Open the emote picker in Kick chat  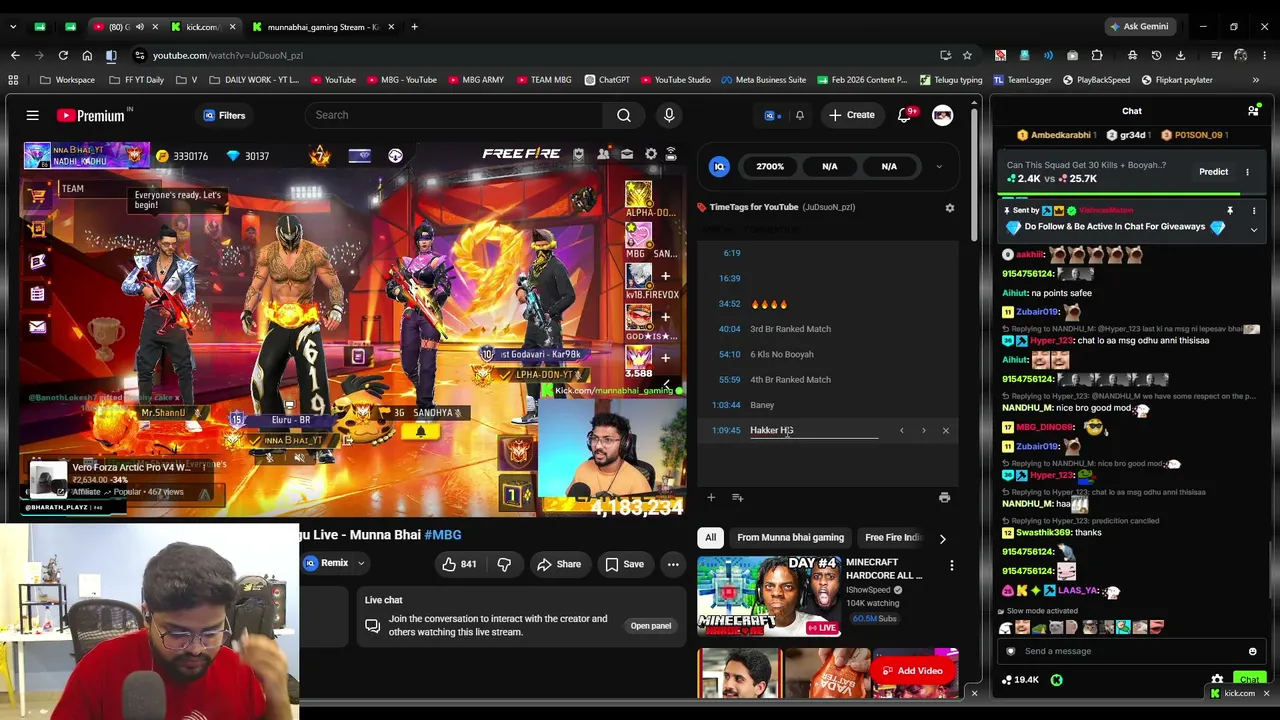pyautogui.click(x=1252, y=651)
